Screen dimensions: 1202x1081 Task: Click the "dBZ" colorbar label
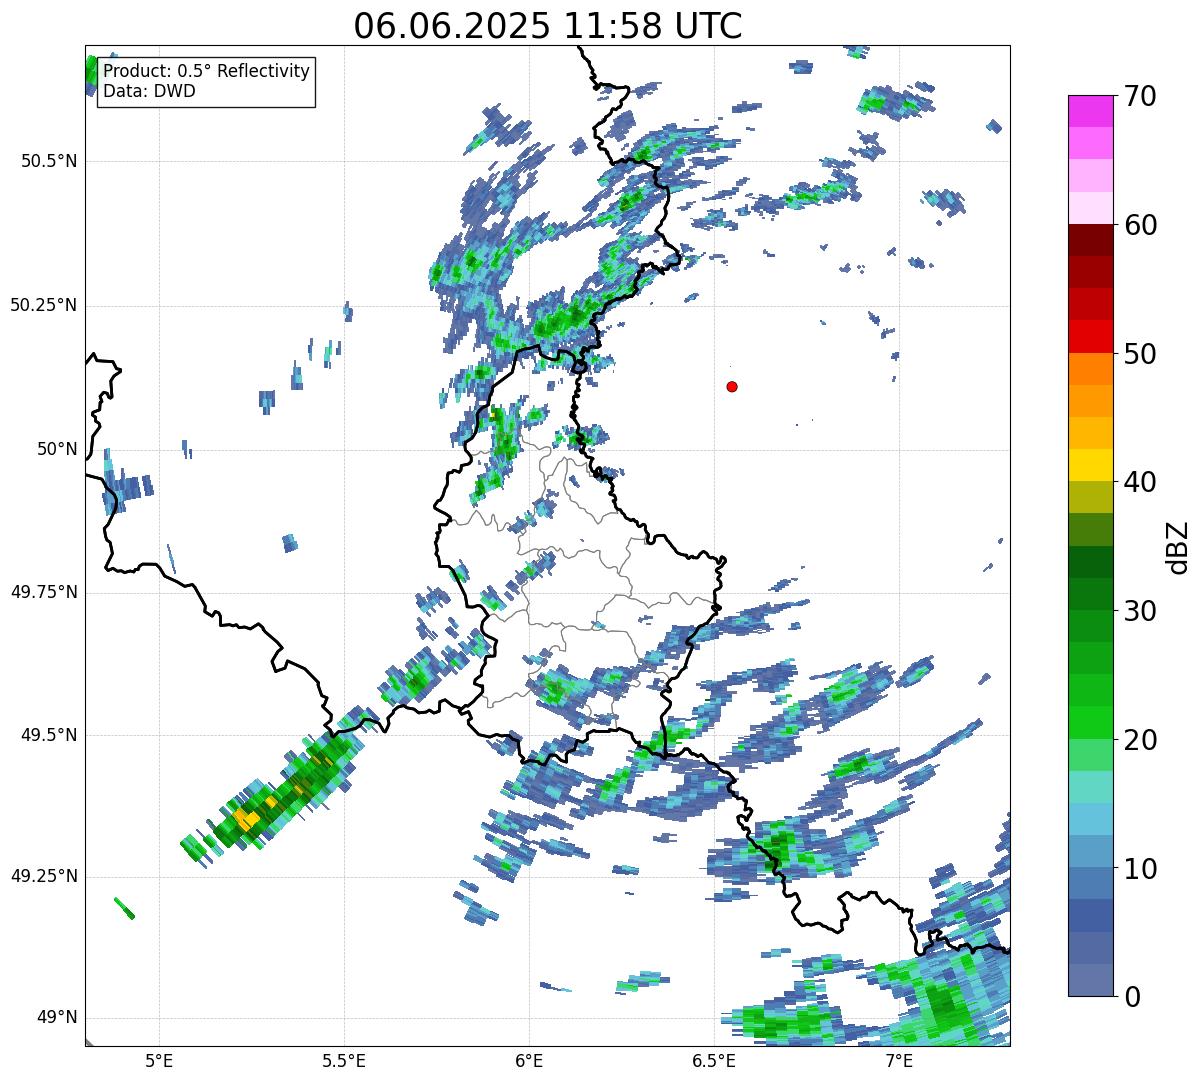click(x=1178, y=546)
